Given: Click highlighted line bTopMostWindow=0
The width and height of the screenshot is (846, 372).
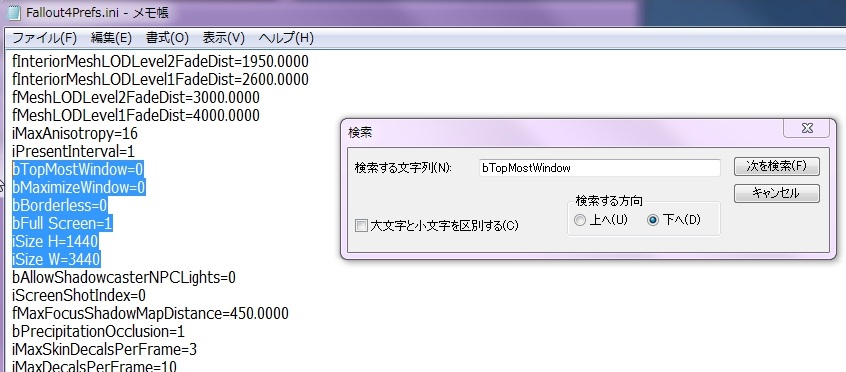Looking at the screenshot, I should [78, 170].
